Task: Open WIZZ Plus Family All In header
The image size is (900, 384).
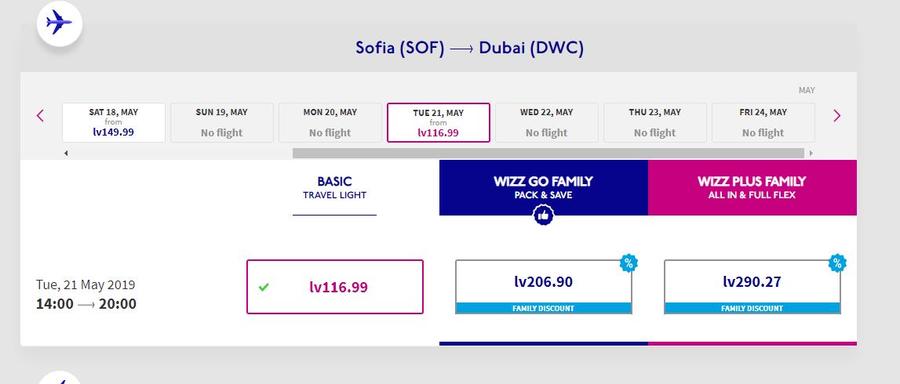Action: click(752, 188)
